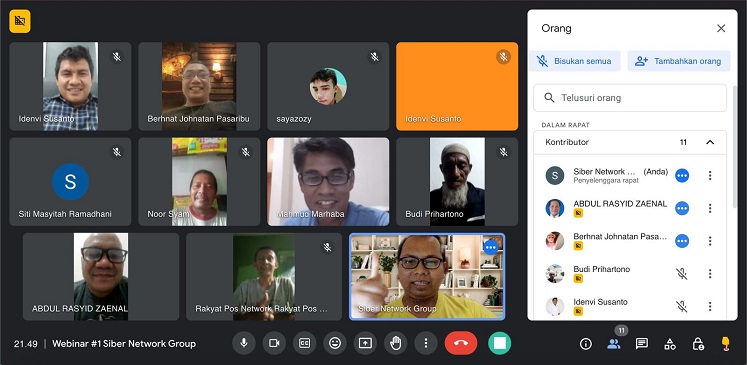This screenshot has height=365, width=747.
Task: Click the DALAM RAPAT section label
Action: pos(565,125)
